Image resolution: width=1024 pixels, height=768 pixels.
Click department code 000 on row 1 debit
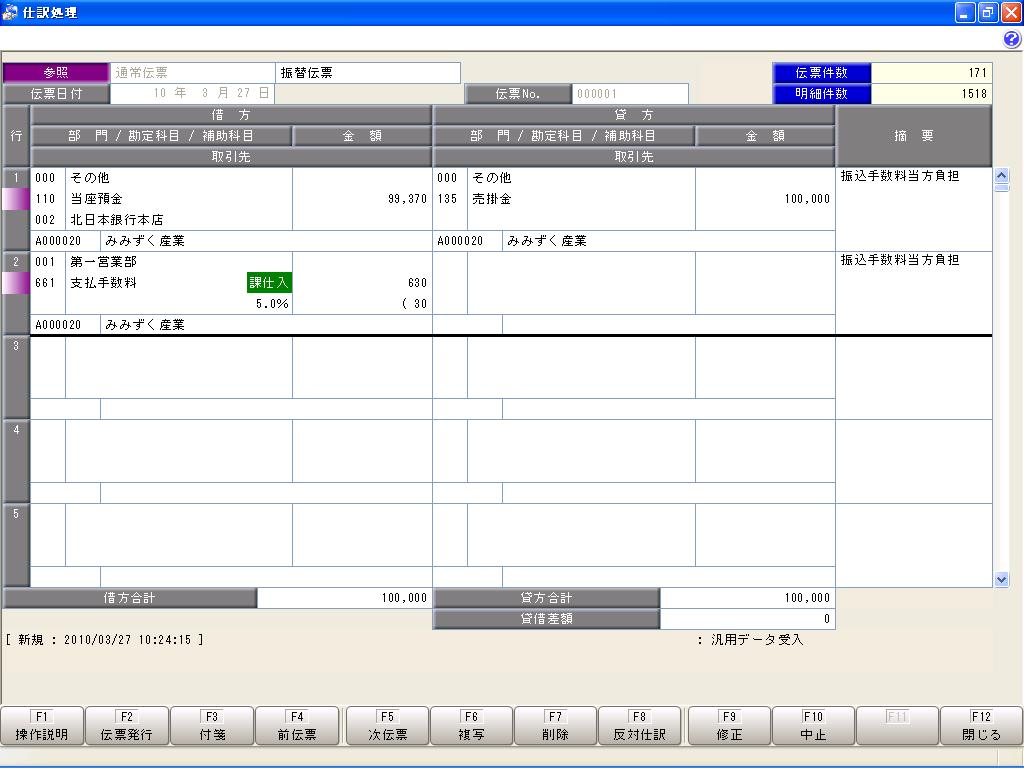coord(45,178)
